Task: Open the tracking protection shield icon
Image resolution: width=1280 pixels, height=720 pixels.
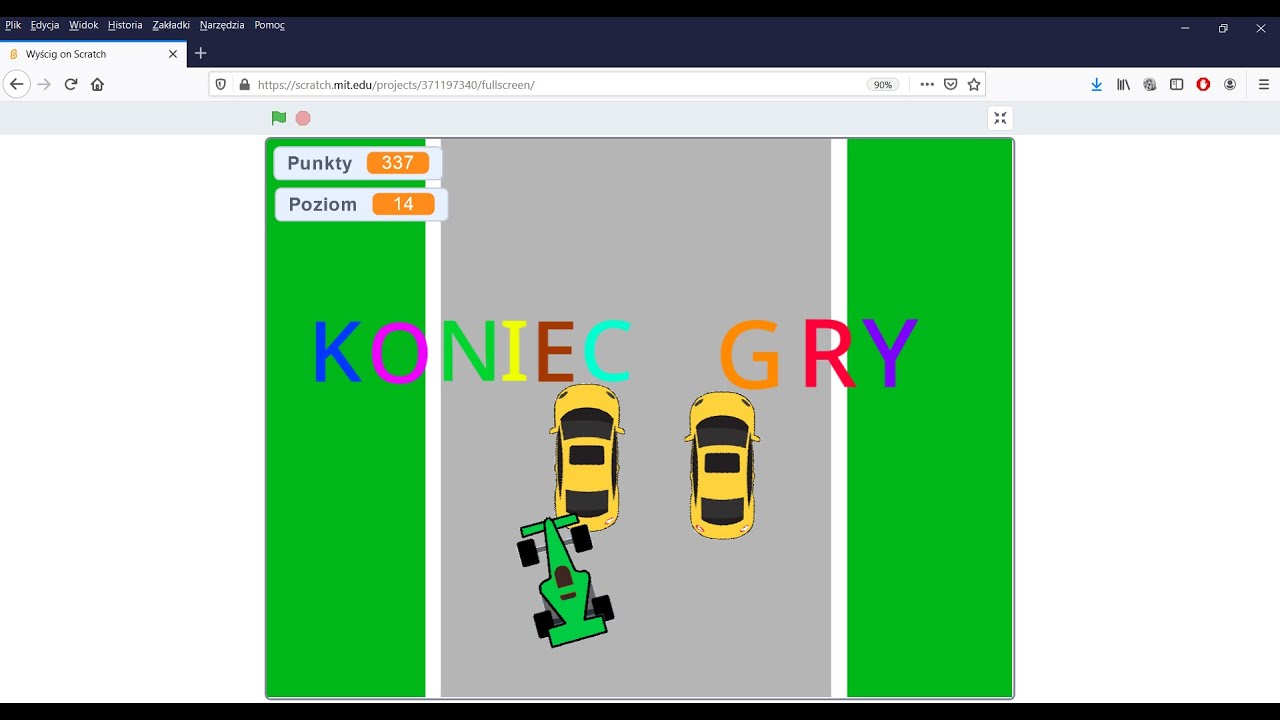Action: [x=221, y=85]
